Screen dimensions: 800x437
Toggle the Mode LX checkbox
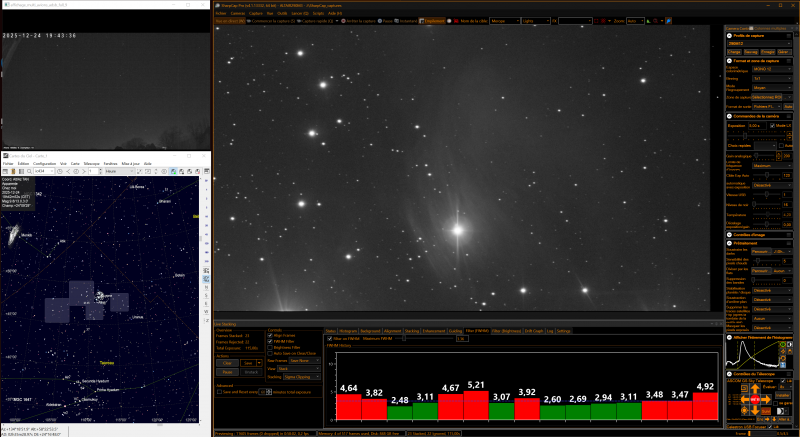tap(772, 125)
